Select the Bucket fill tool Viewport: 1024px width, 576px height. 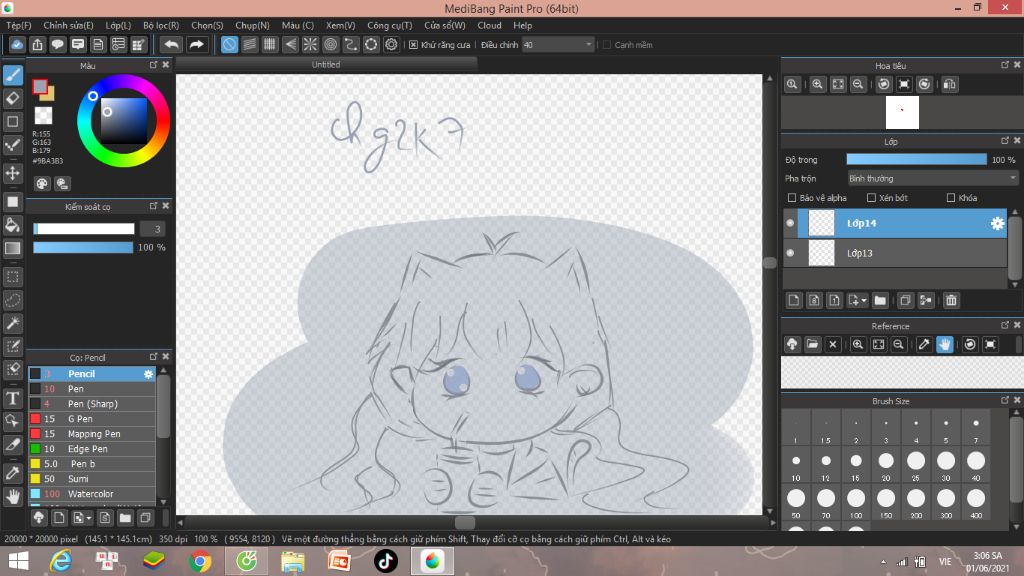13,225
